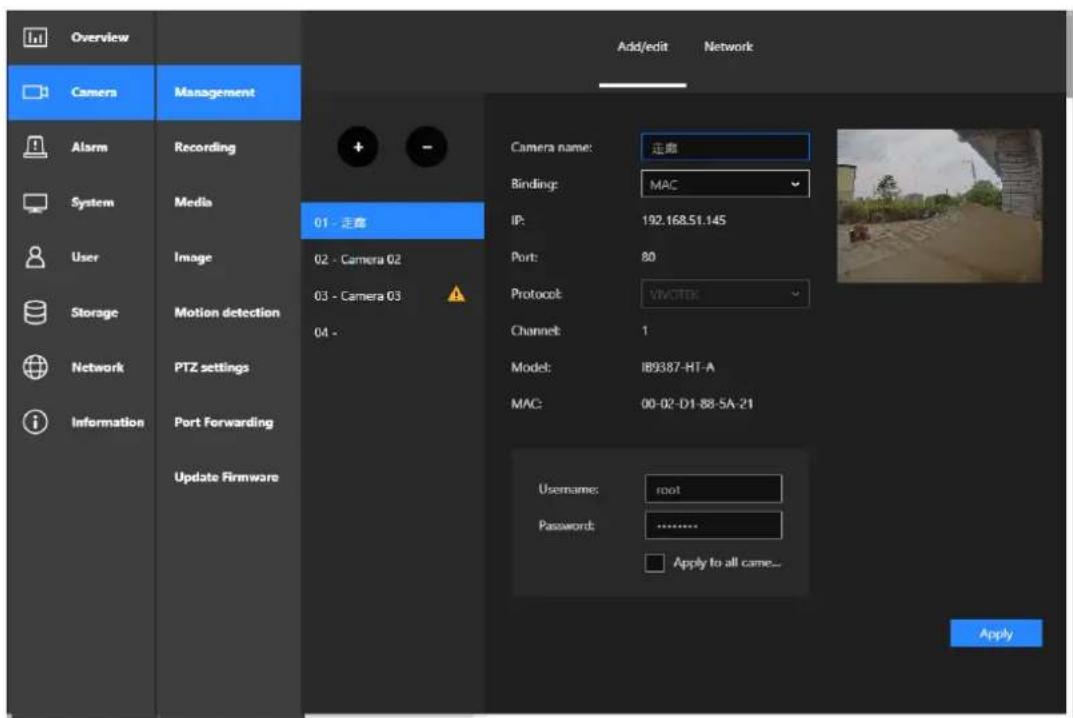Image resolution: width=1073 pixels, height=718 pixels.
Task: Open the Protocol VIVOTEK dropdown
Action: [x=725, y=294]
